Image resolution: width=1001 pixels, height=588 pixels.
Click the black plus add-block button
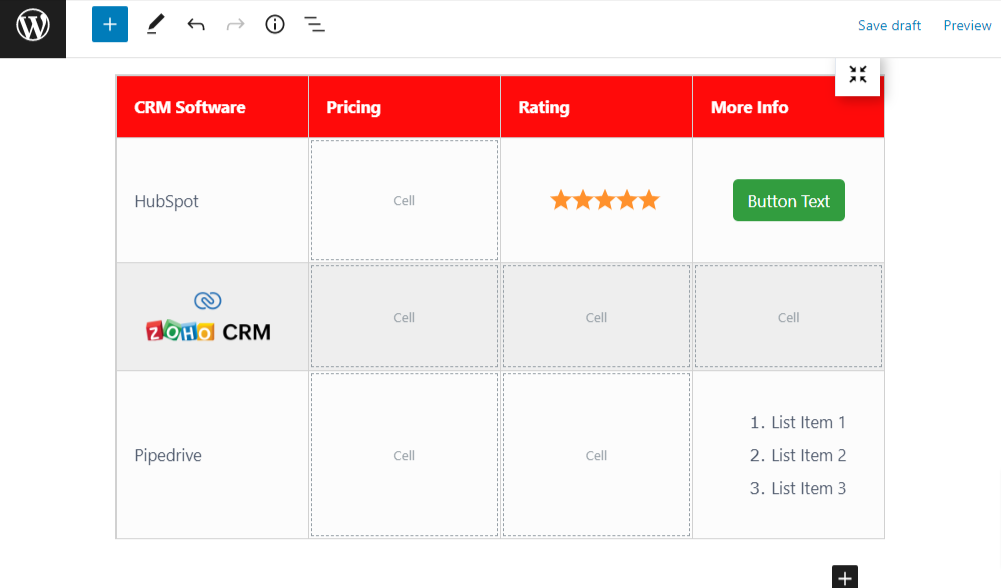click(x=845, y=577)
